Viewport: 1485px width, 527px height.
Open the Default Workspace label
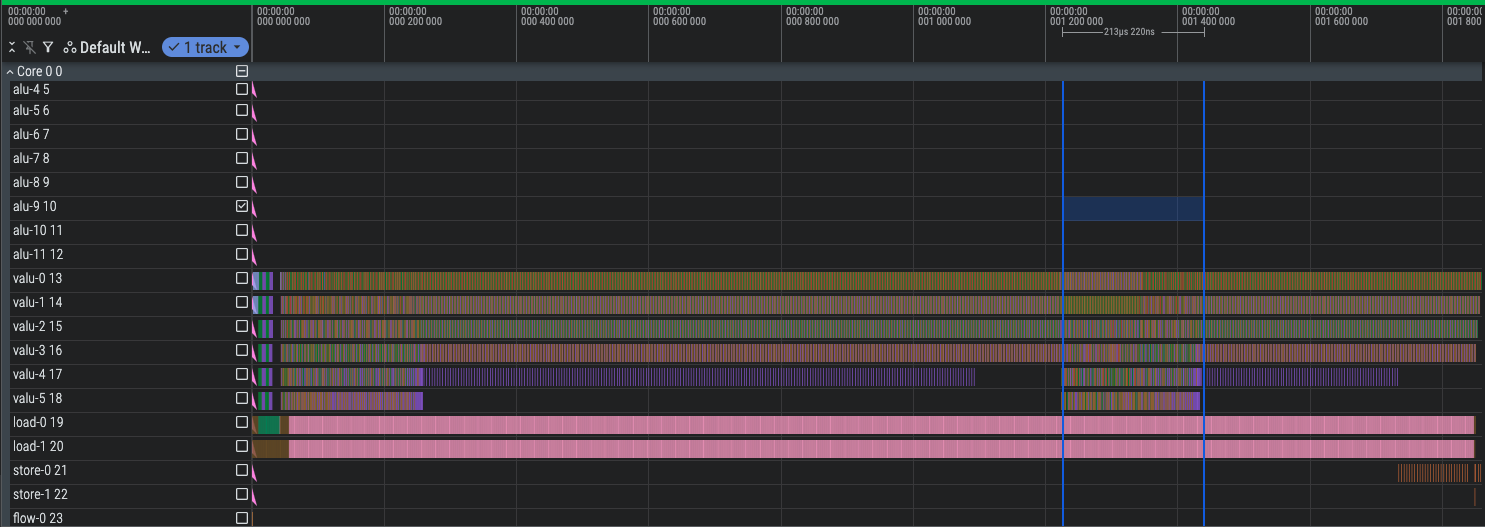115,47
